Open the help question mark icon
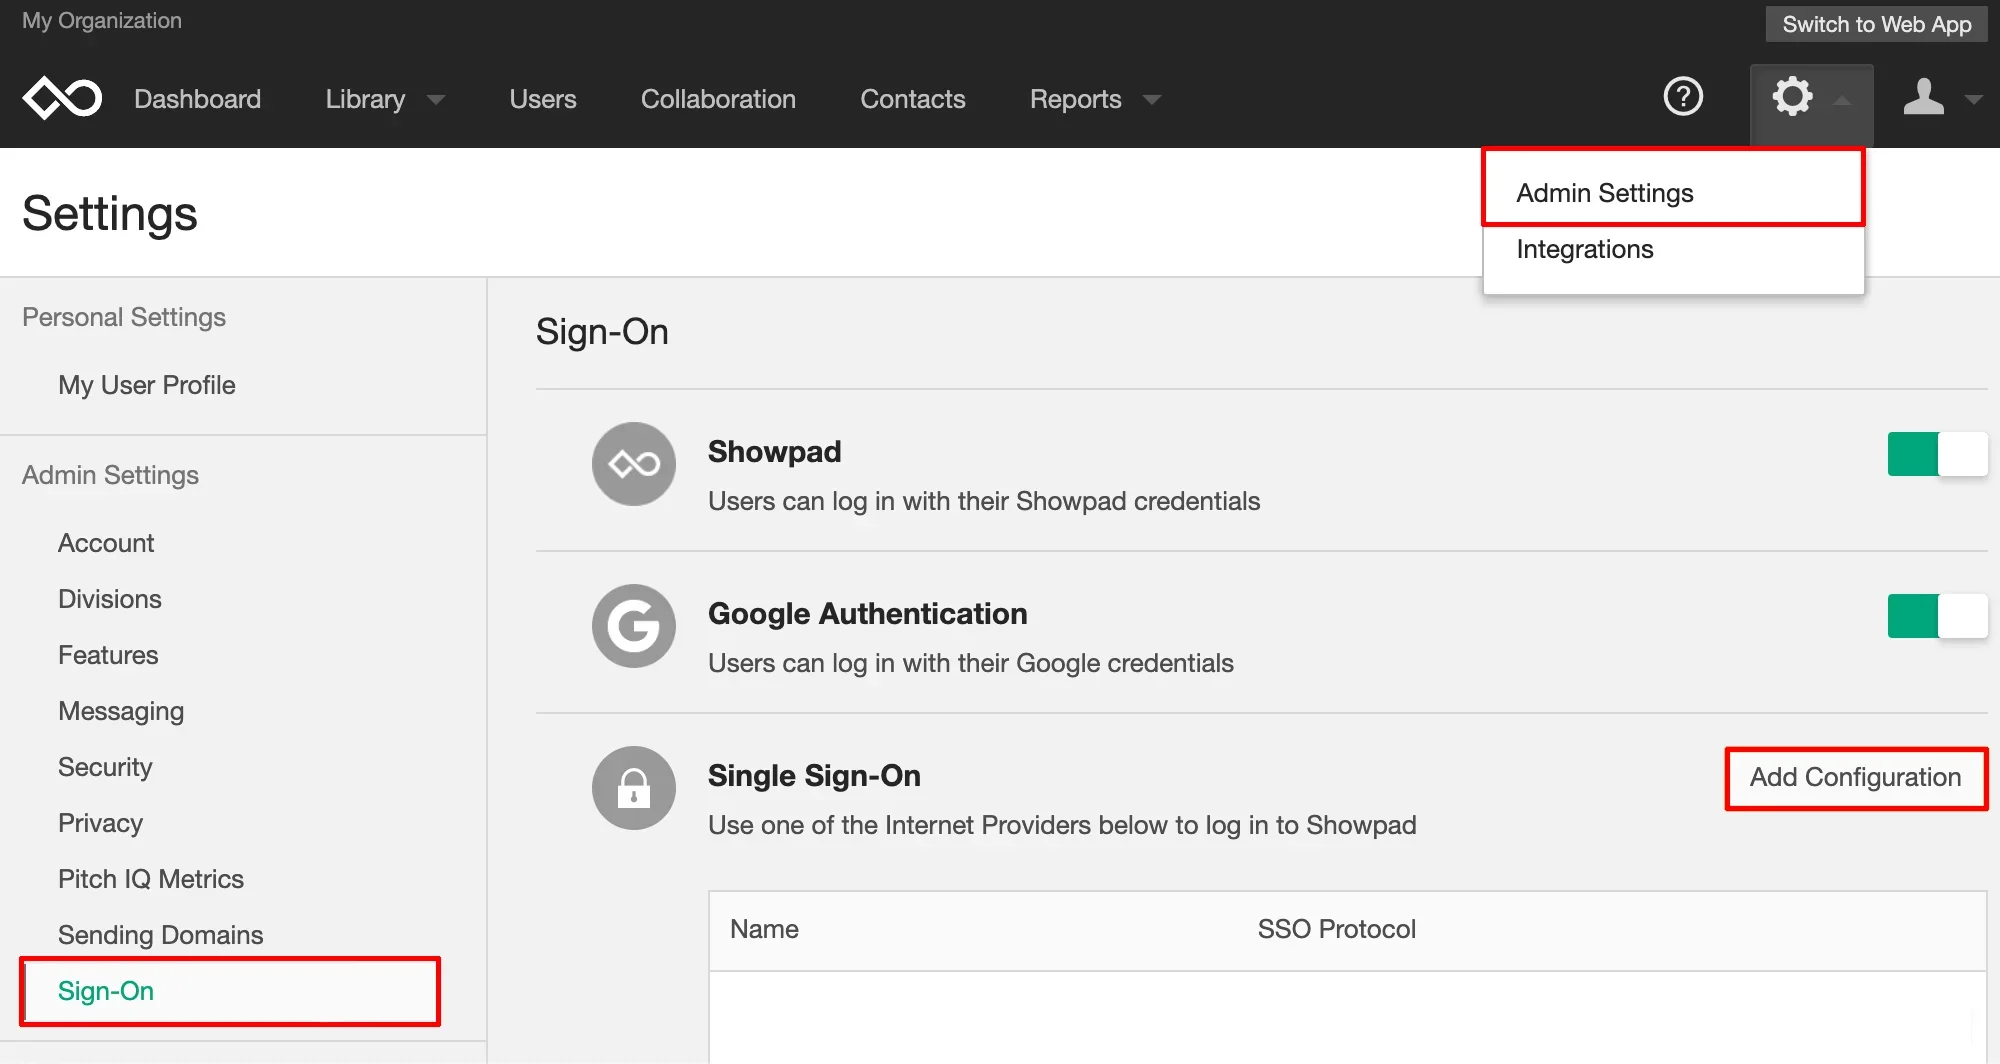The image size is (2000, 1064). pos(1683,97)
